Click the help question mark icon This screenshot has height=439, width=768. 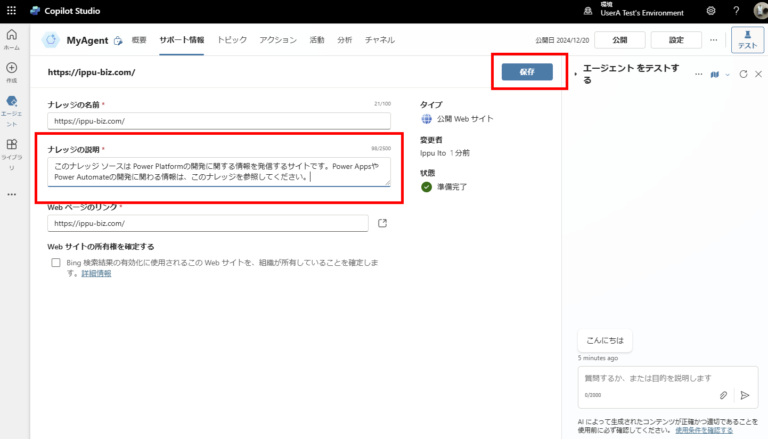[x=736, y=11]
